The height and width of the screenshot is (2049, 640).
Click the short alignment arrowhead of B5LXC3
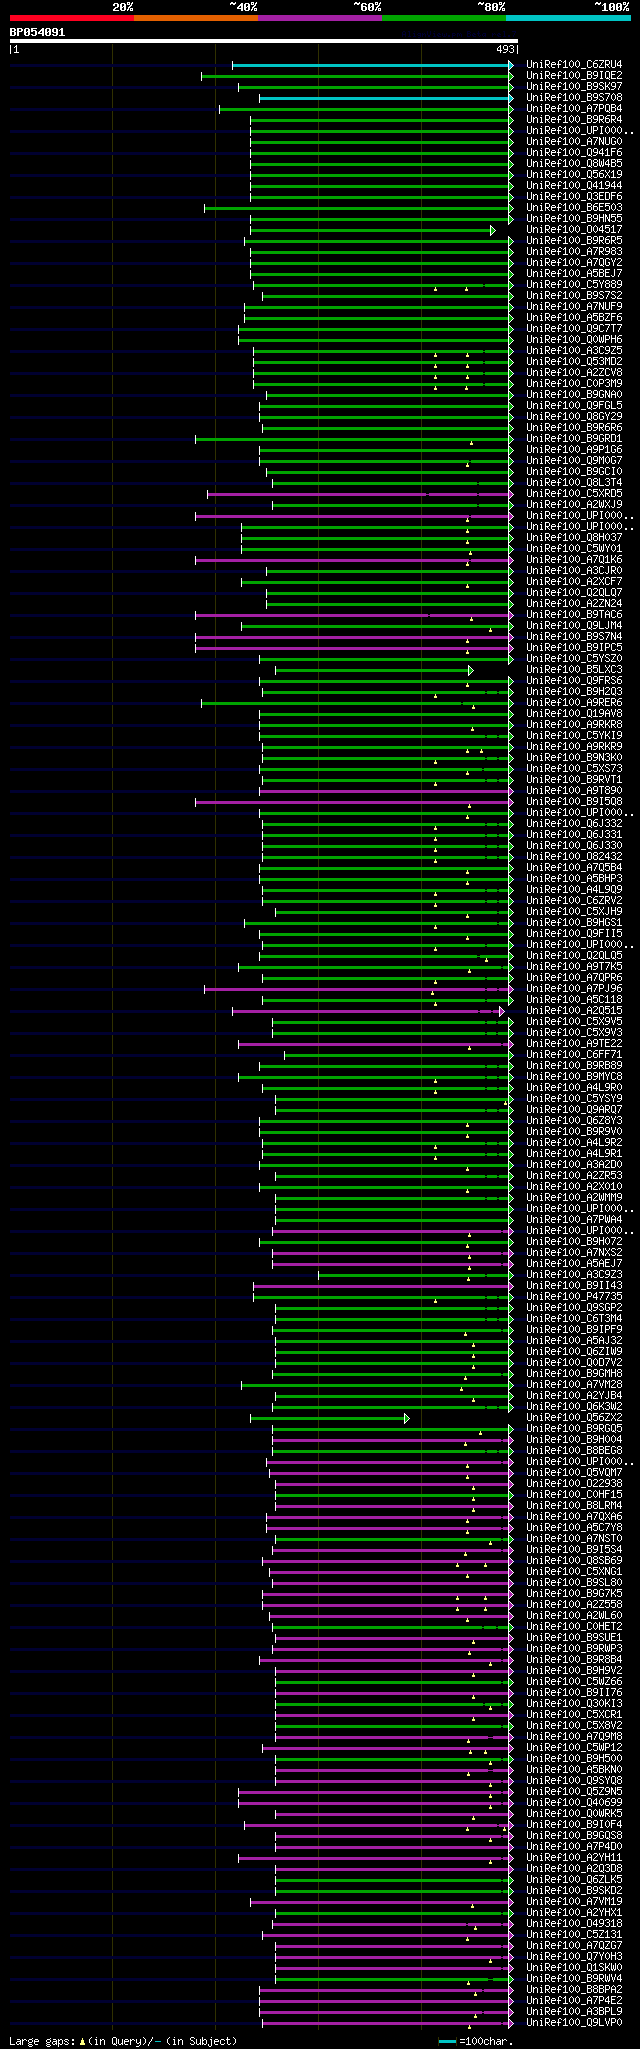tap(470, 670)
